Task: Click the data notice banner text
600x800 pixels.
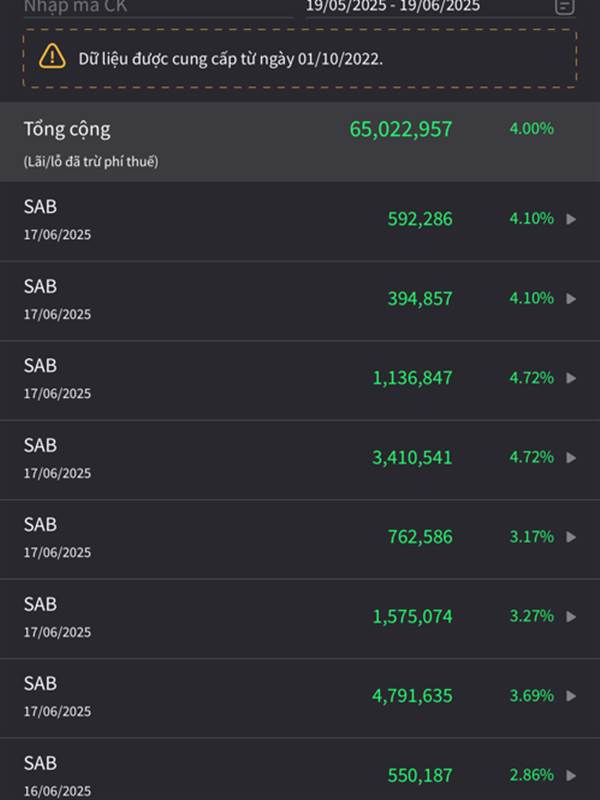Action: tap(231, 58)
